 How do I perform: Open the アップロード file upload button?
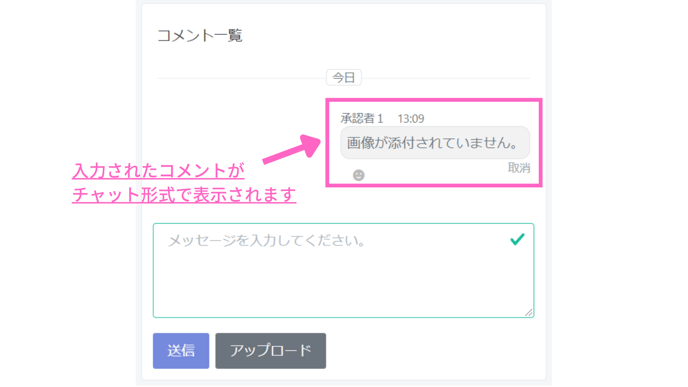click(270, 351)
